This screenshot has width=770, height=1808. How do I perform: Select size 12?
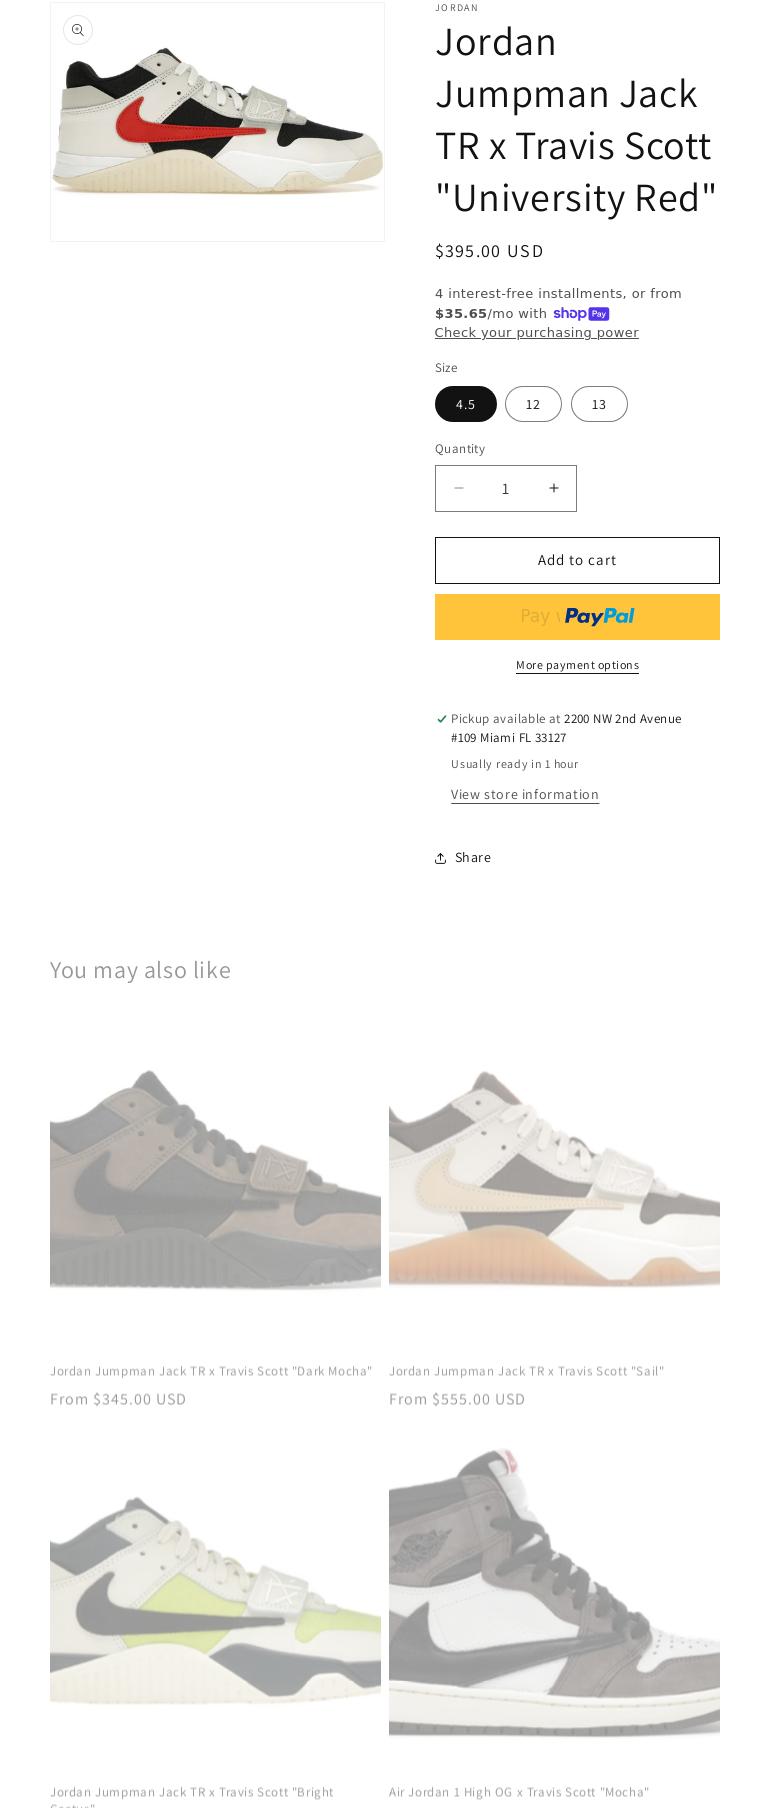click(533, 404)
